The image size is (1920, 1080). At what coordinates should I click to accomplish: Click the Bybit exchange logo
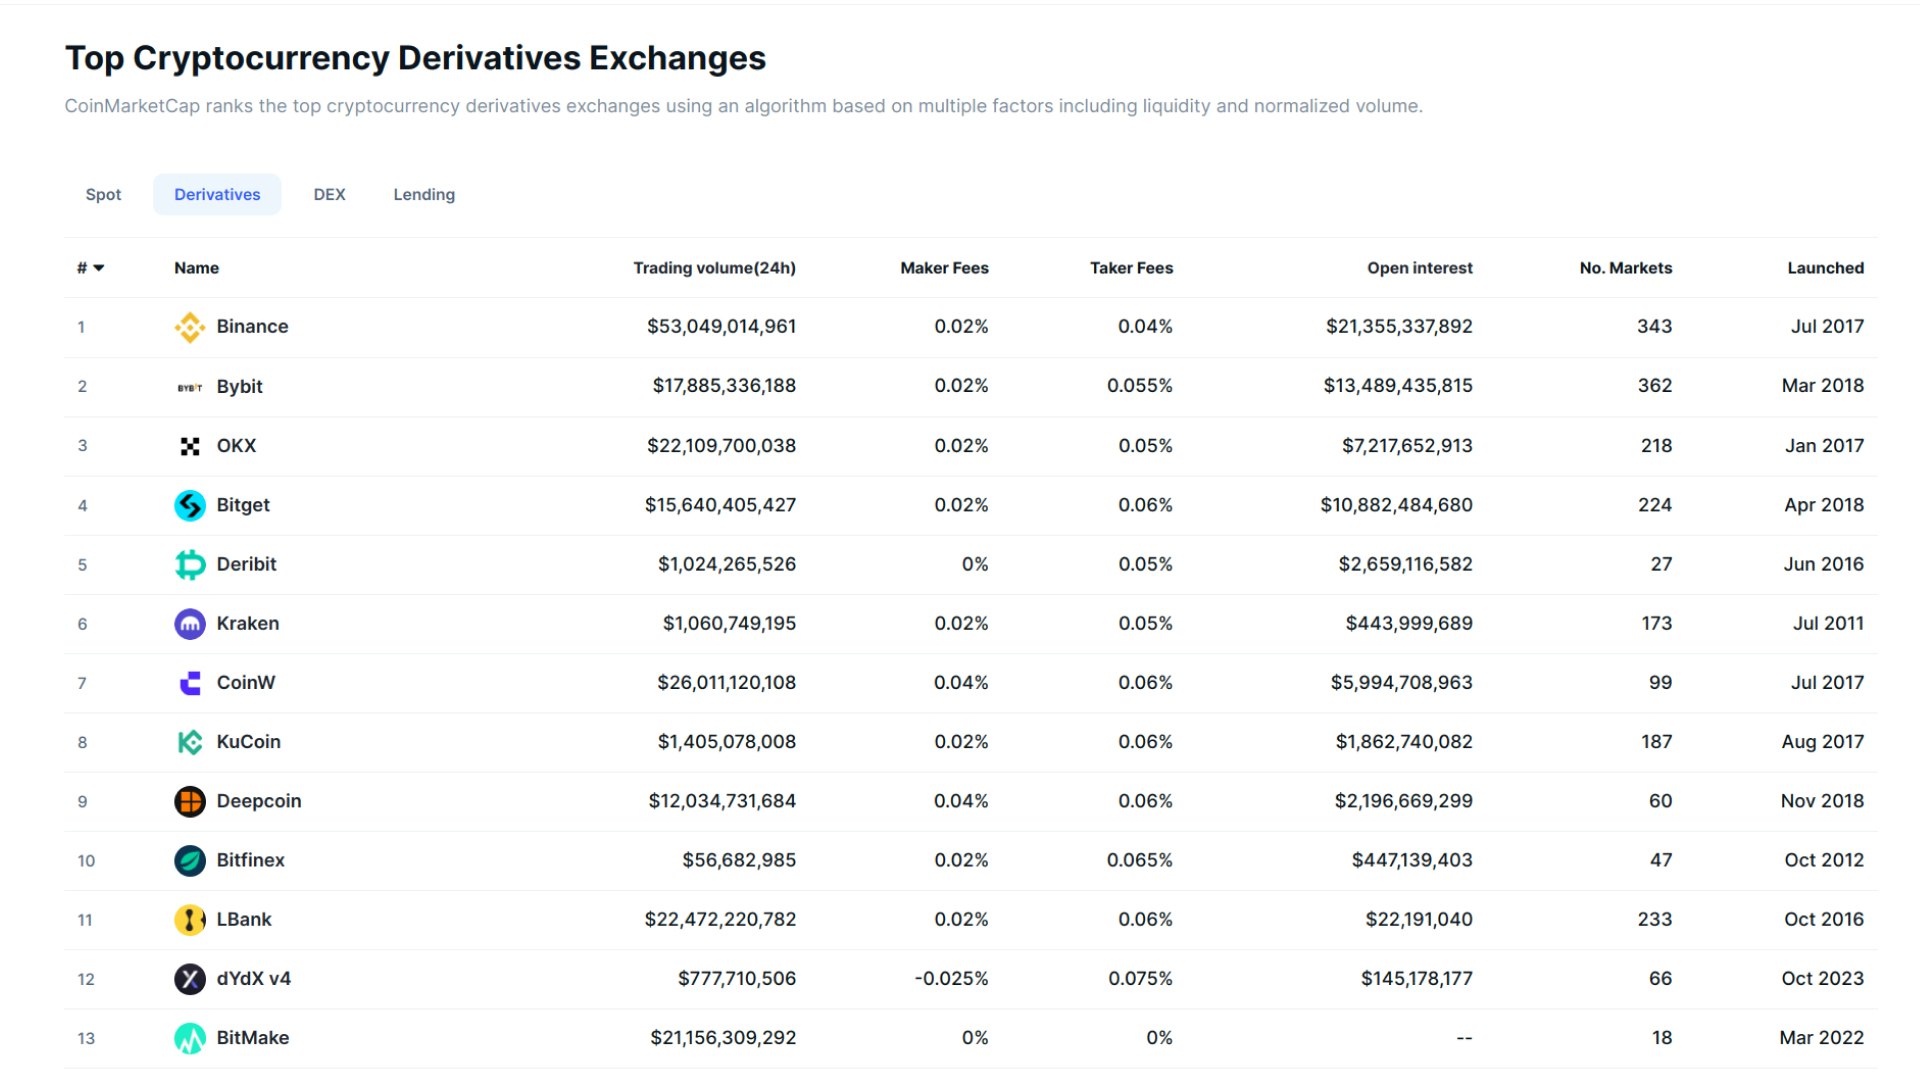point(189,386)
